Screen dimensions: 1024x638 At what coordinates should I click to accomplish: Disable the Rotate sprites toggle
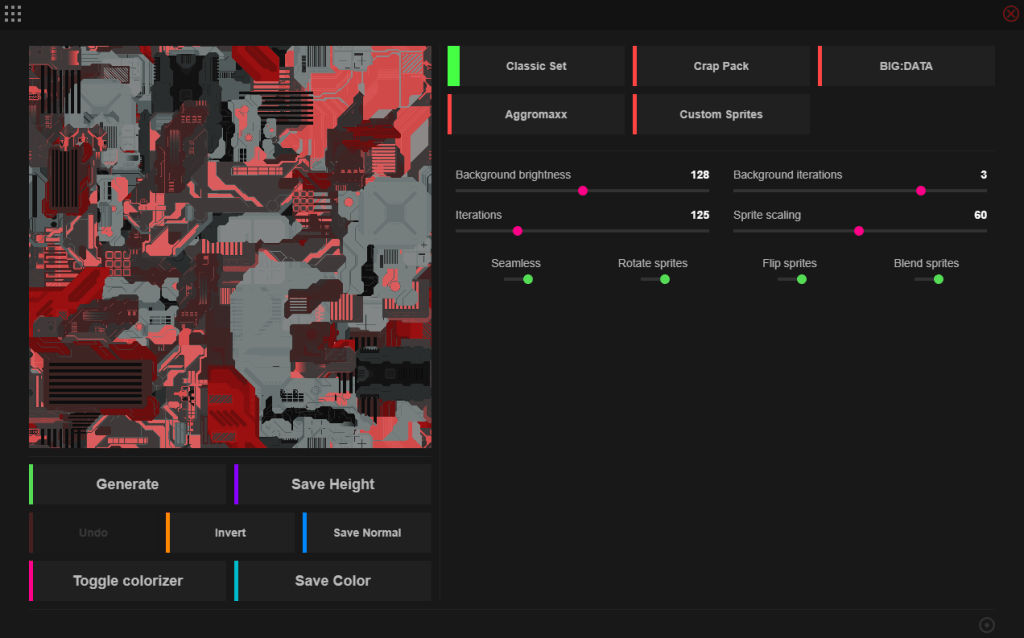pyautogui.click(x=657, y=280)
